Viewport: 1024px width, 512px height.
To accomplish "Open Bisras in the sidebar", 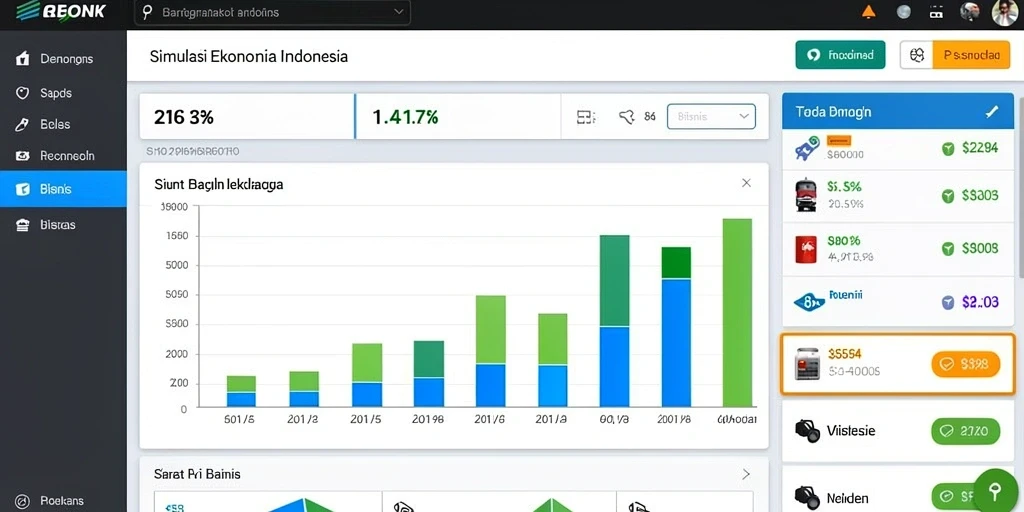I will [63, 225].
